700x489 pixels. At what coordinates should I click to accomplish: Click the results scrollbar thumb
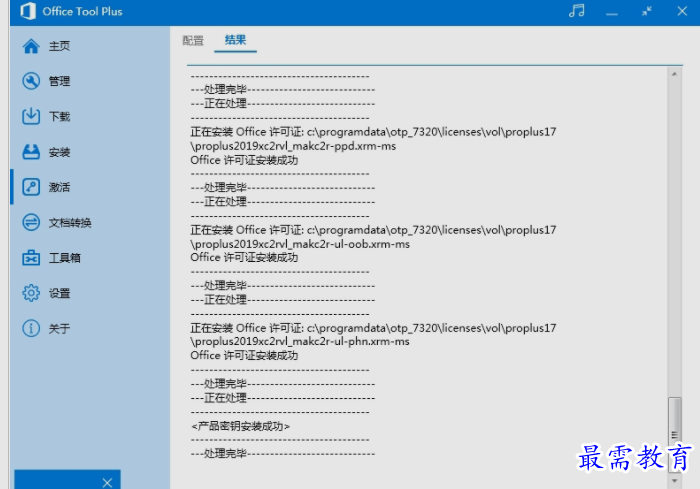[675, 435]
